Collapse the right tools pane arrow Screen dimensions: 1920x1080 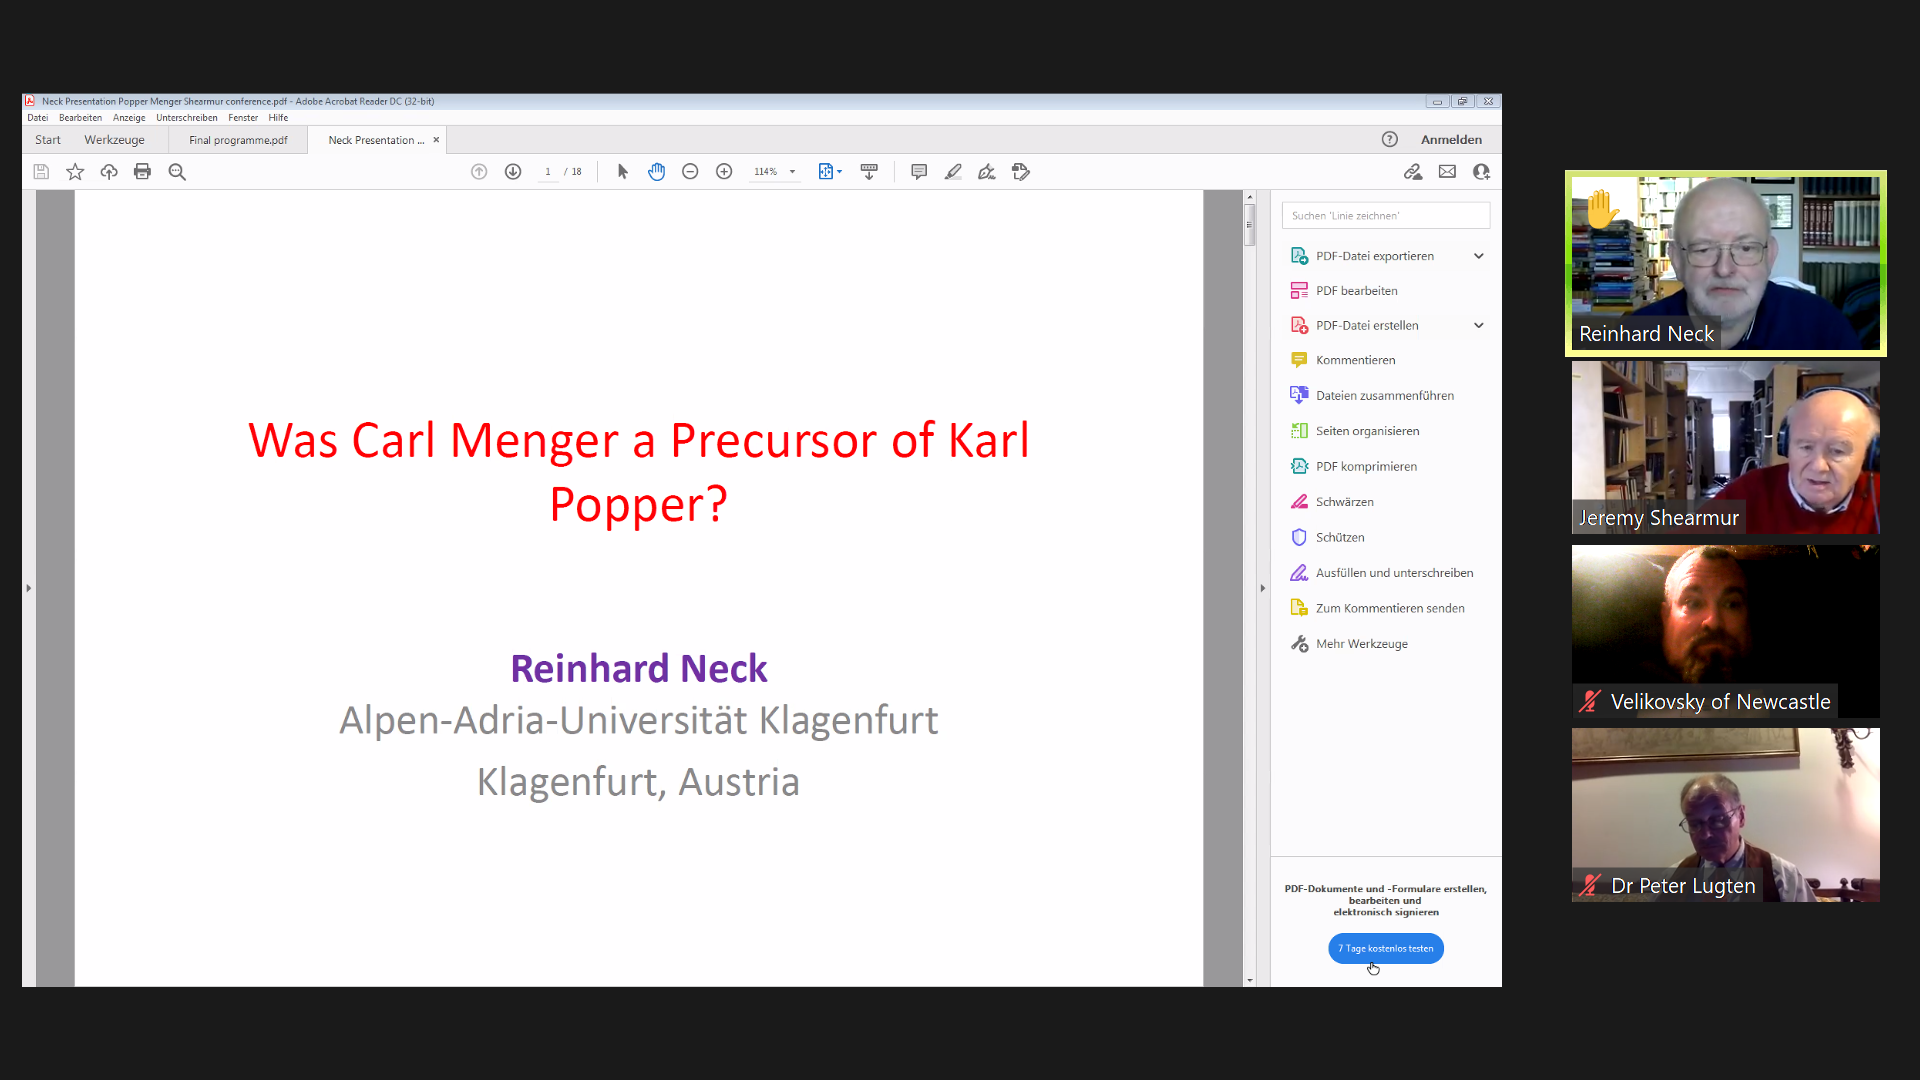tap(1263, 588)
